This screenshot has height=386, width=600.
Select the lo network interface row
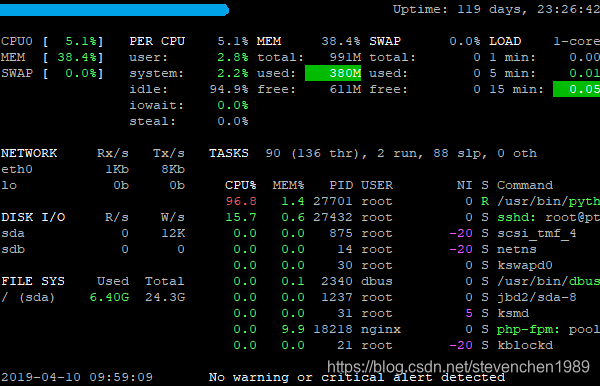click(x=93, y=186)
